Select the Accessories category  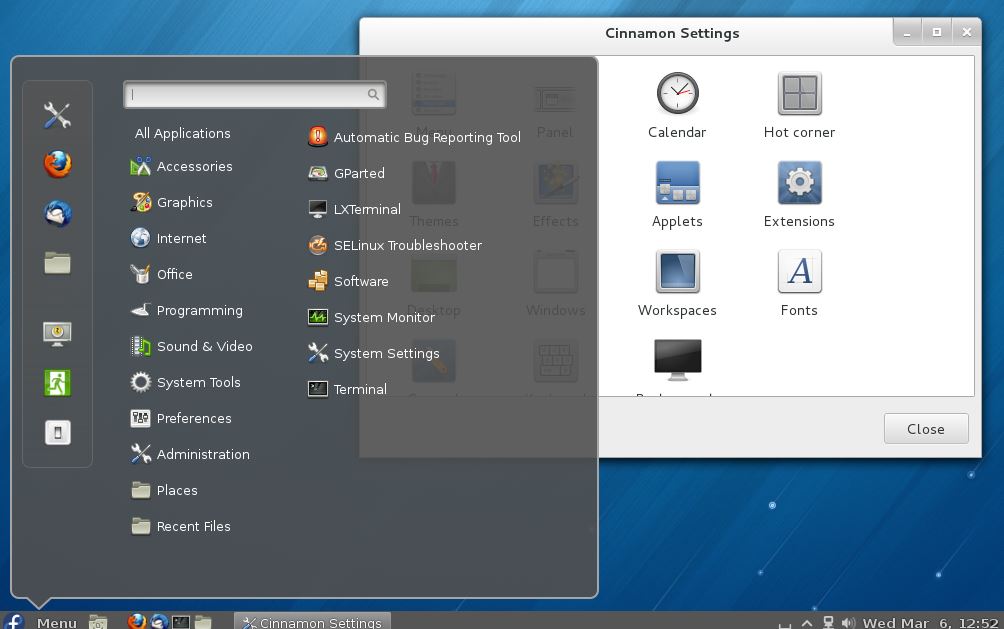click(x=181, y=167)
